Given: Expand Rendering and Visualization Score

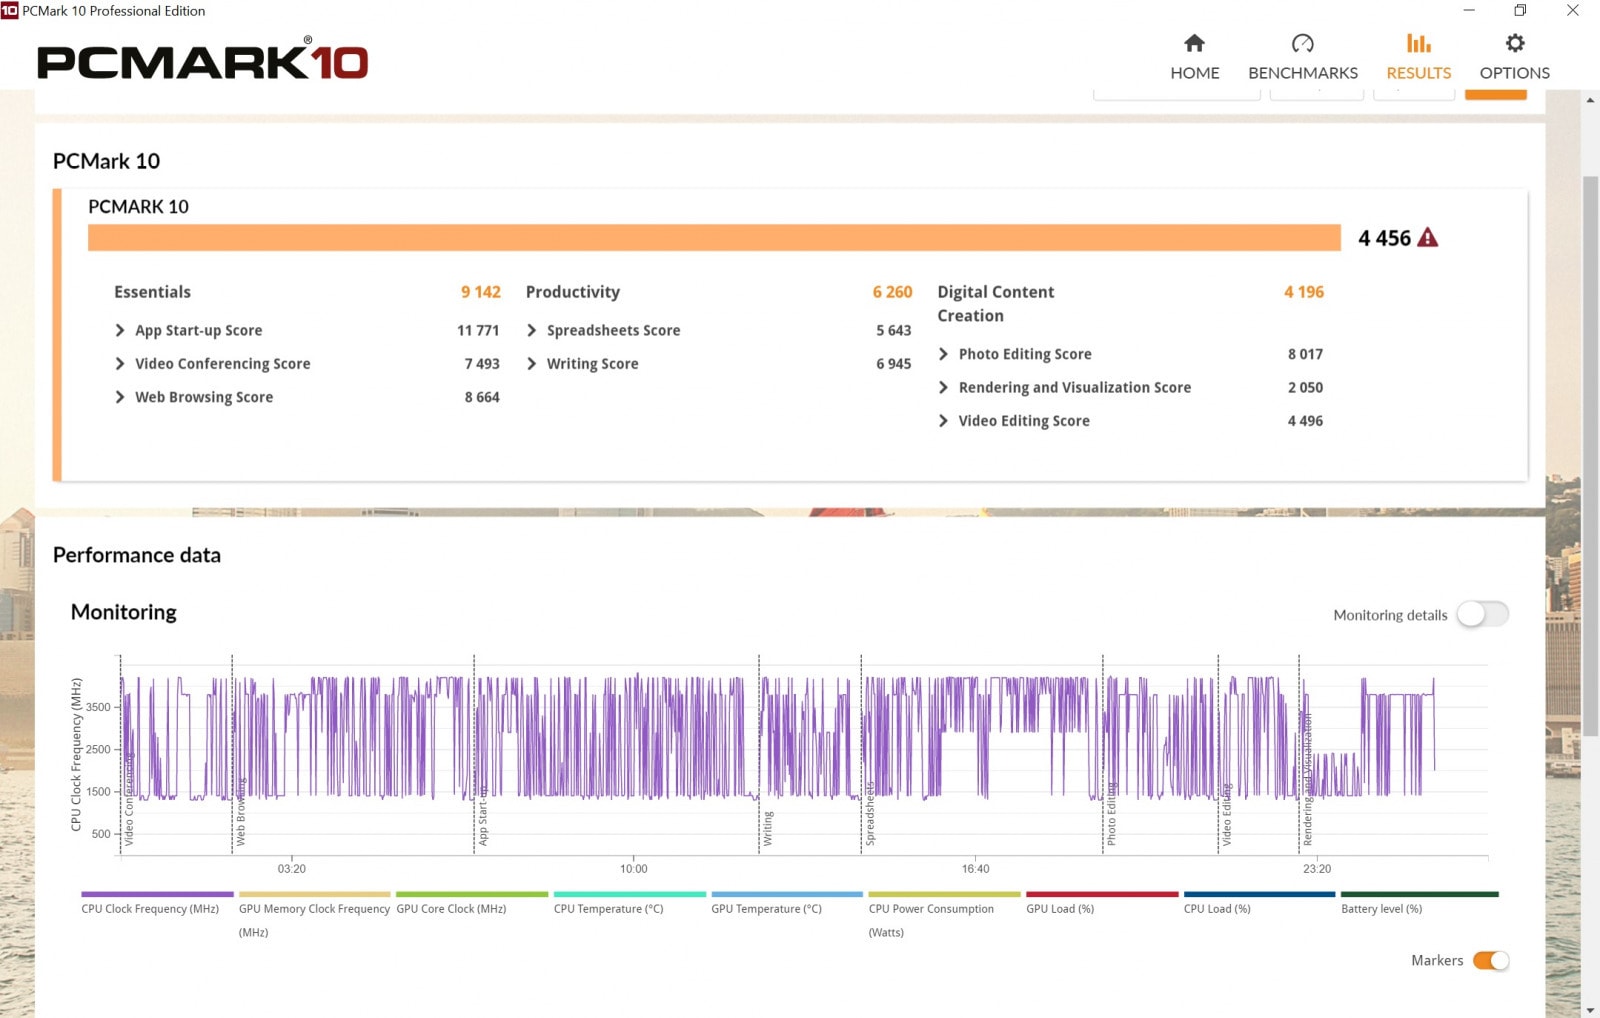Looking at the screenshot, I should [943, 388].
